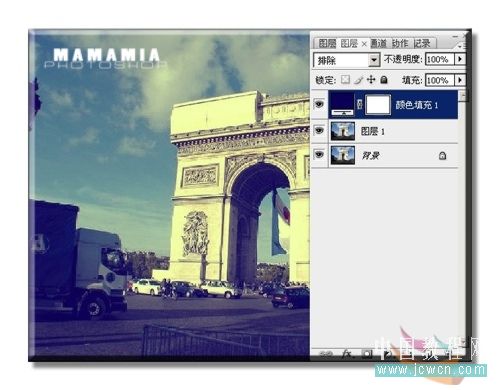Click the lock icon on 背景 layer
This screenshot has width=500, height=390.
coord(442,155)
